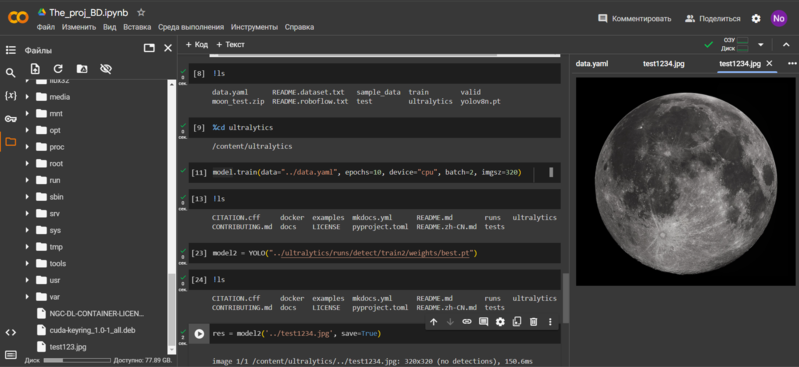Image resolution: width=799 pixels, height=367 pixels.
Task: Add a new code cell with + Код
Action: tap(196, 45)
